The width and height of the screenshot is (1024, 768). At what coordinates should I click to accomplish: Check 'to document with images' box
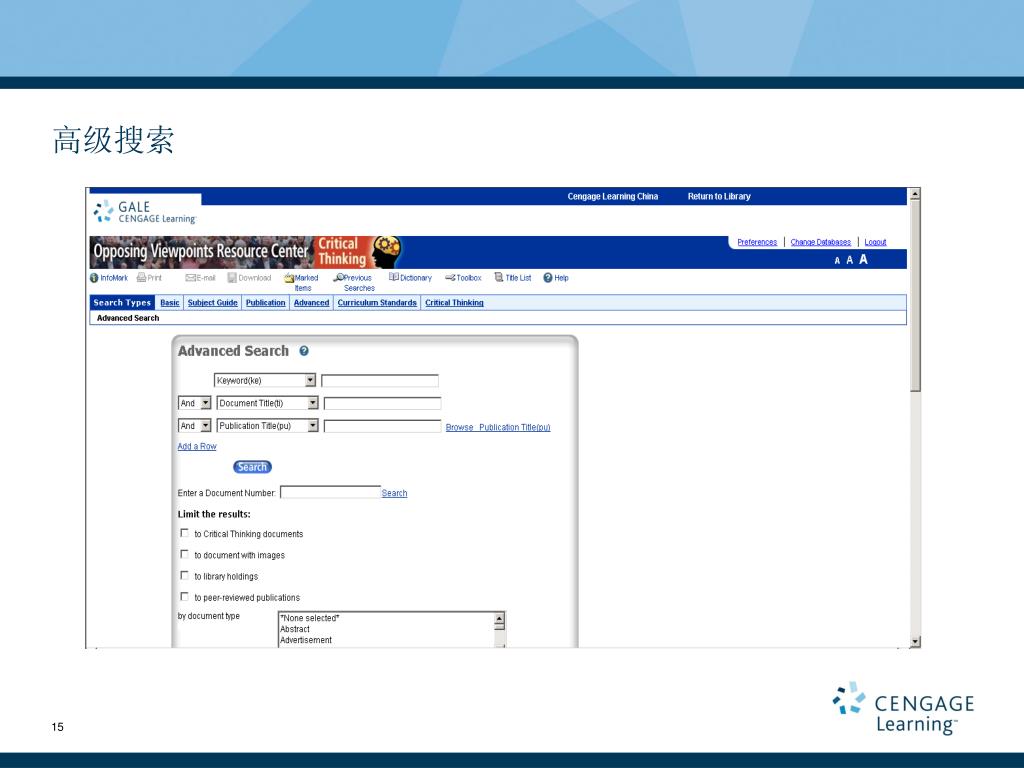pos(184,554)
